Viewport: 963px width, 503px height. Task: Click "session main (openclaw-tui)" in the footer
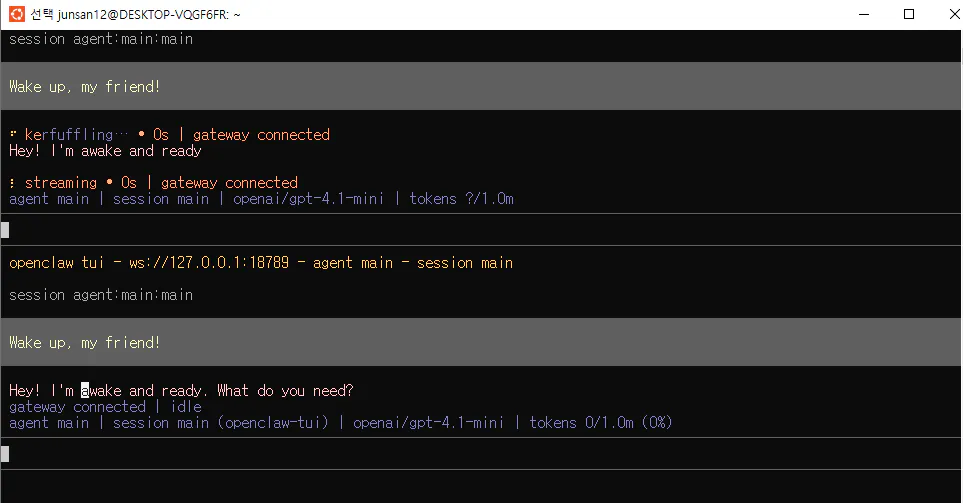pyautogui.click(x=221, y=423)
